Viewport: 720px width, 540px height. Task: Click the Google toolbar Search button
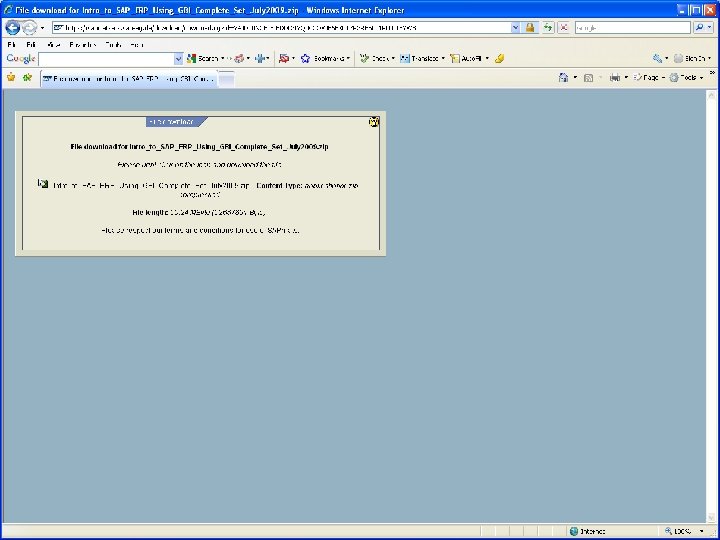pyautogui.click(x=202, y=58)
